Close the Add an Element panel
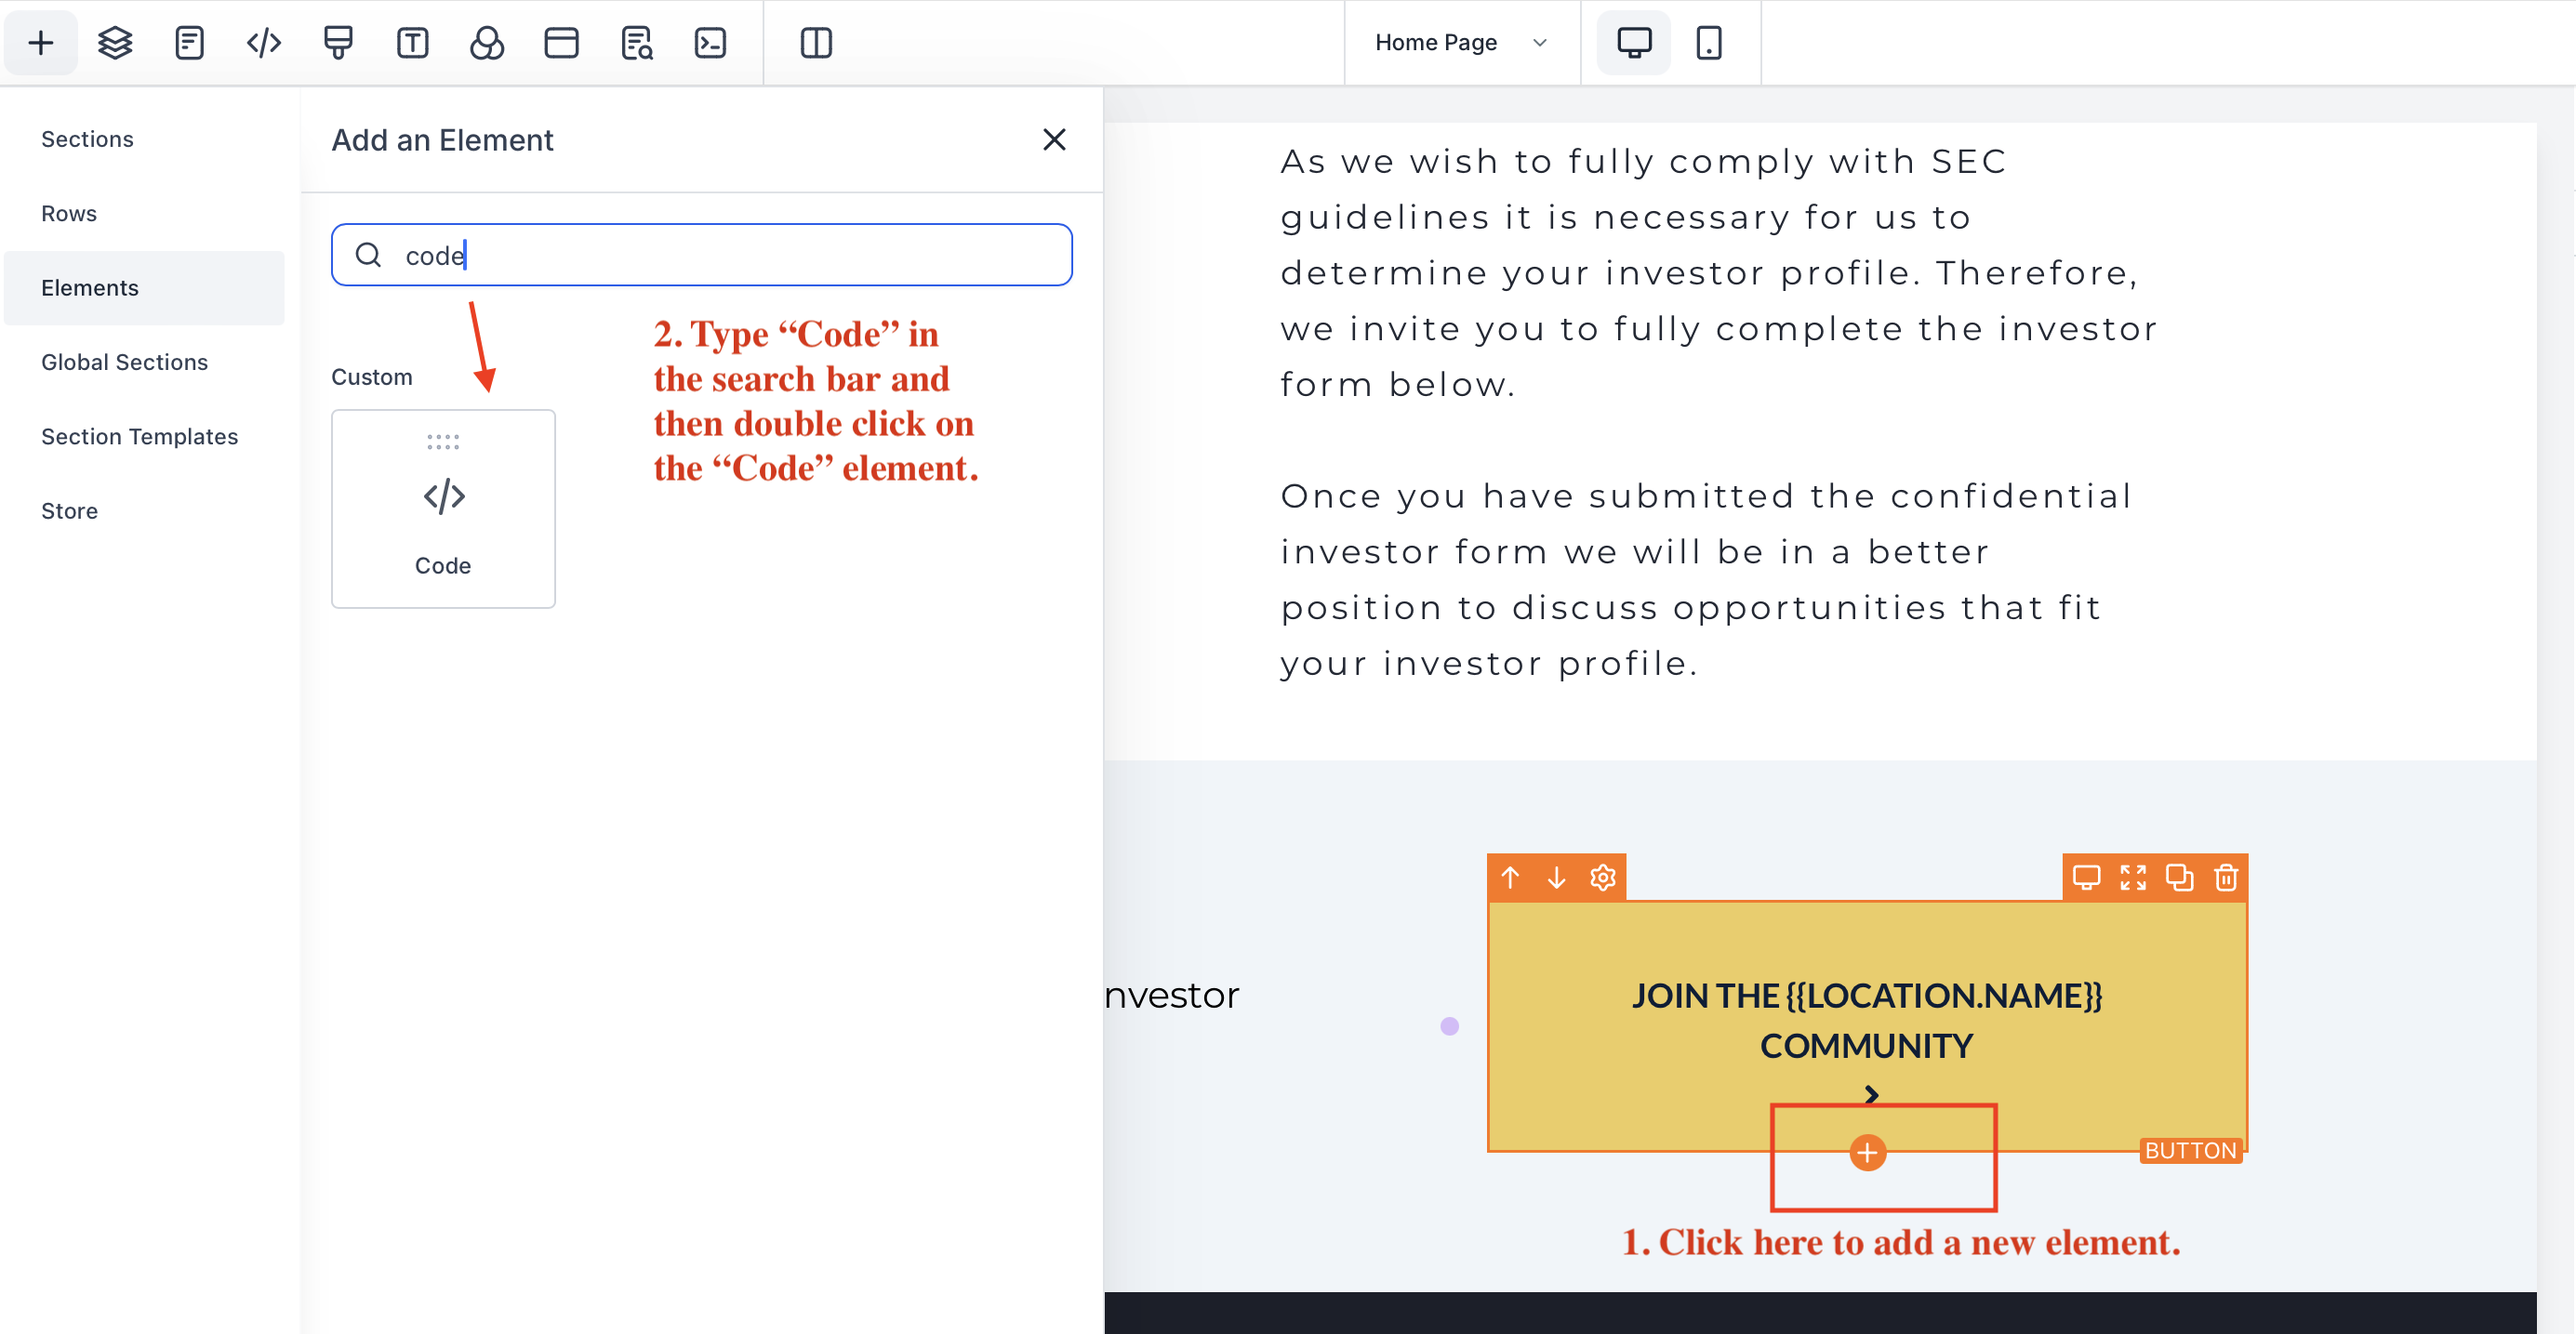The height and width of the screenshot is (1334, 2576). tap(1055, 139)
